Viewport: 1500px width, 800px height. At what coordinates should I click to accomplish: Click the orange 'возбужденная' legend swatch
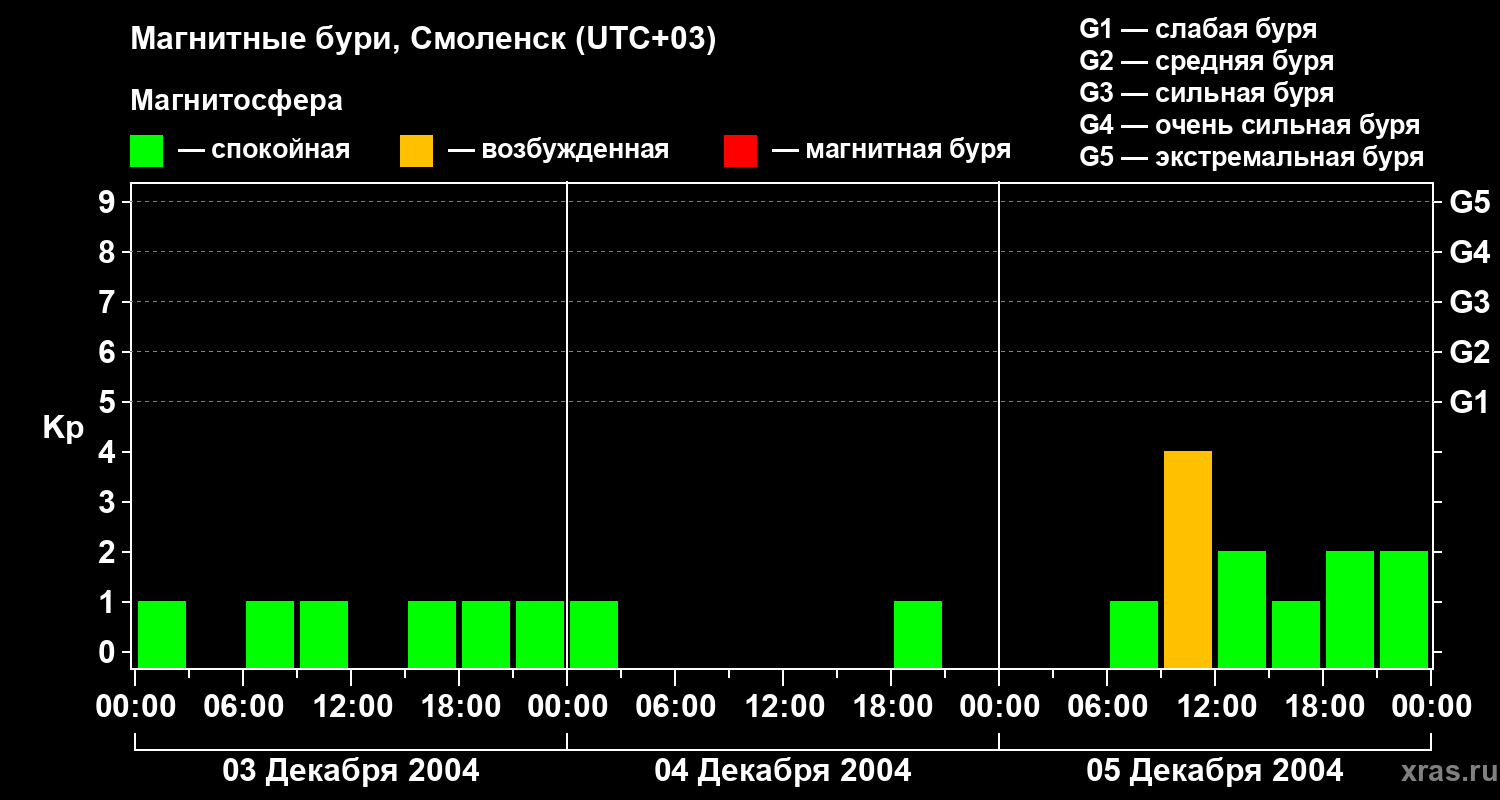pos(416,151)
